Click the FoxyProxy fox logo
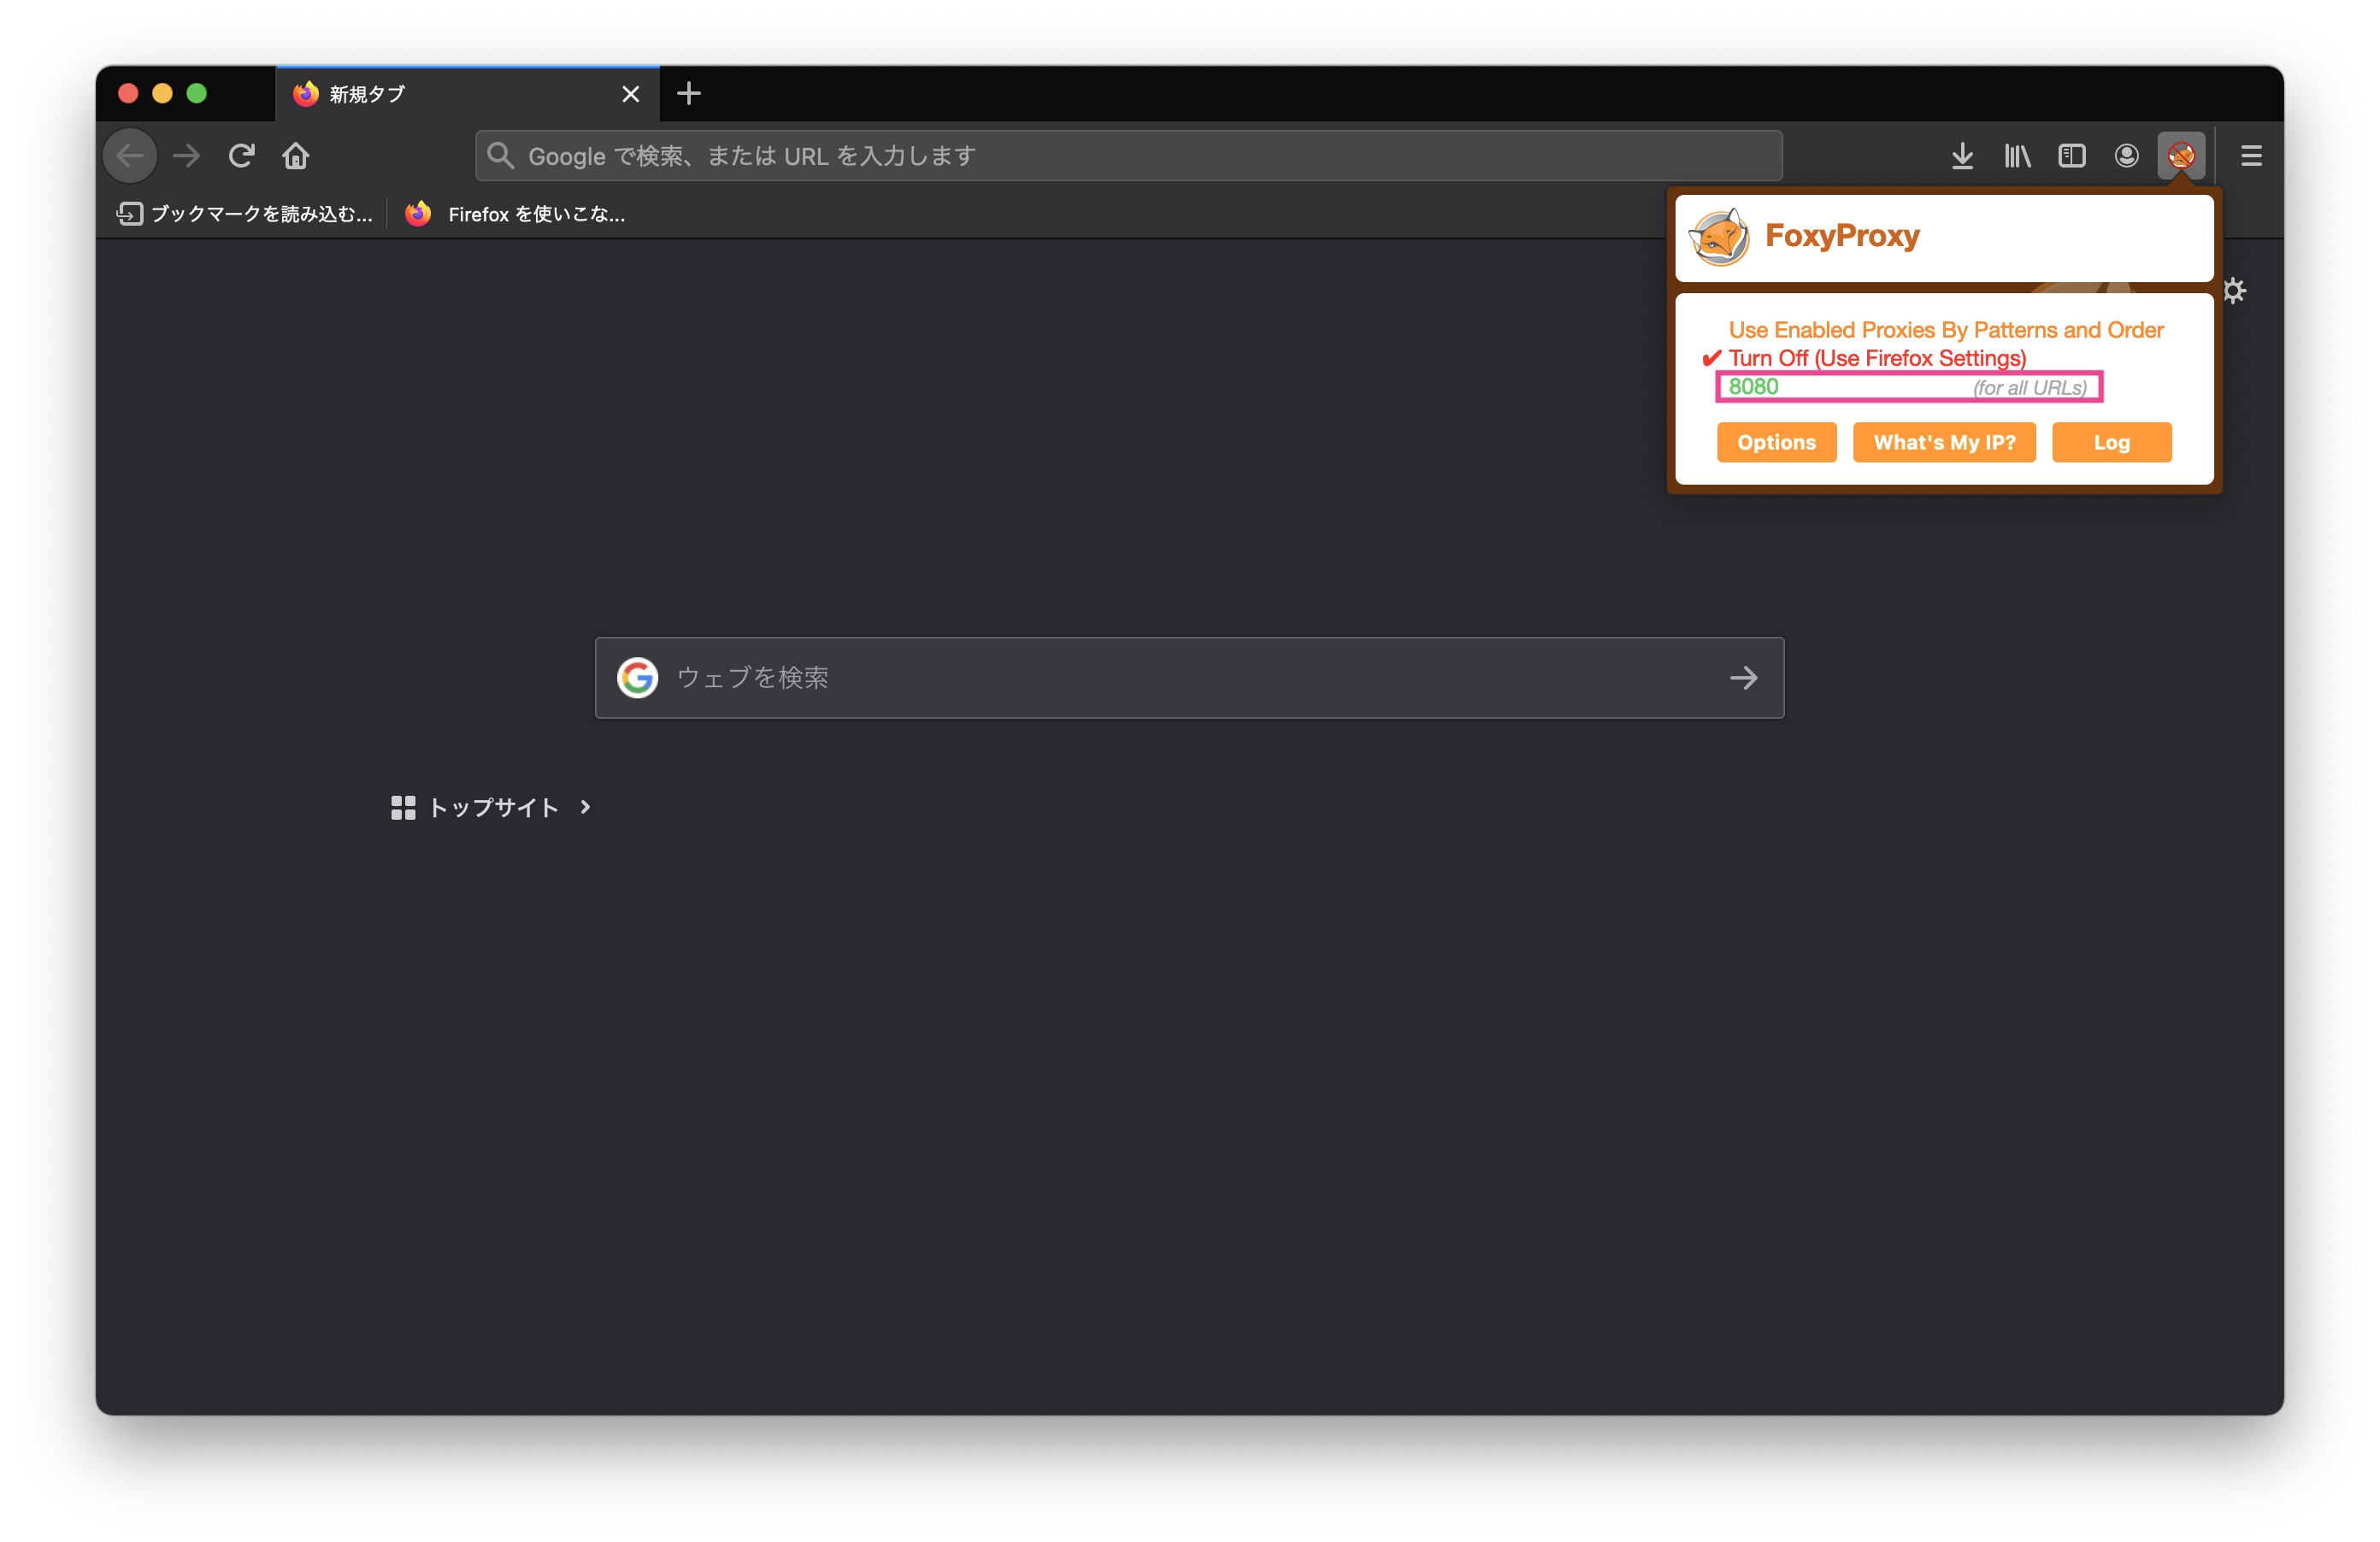The image size is (2380, 1542). (x=1719, y=237)
